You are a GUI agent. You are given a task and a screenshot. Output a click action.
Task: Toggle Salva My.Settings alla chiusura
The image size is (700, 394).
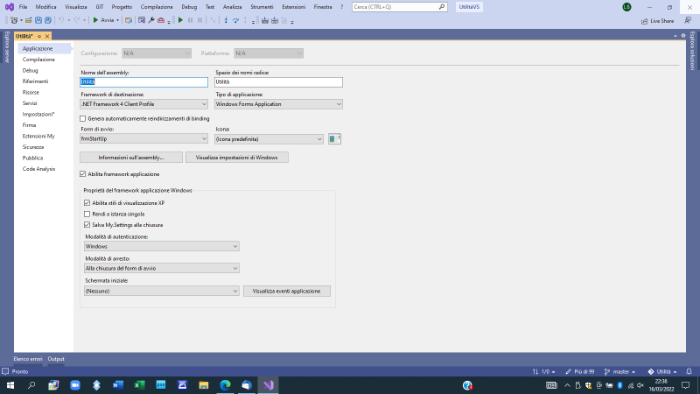87,225
